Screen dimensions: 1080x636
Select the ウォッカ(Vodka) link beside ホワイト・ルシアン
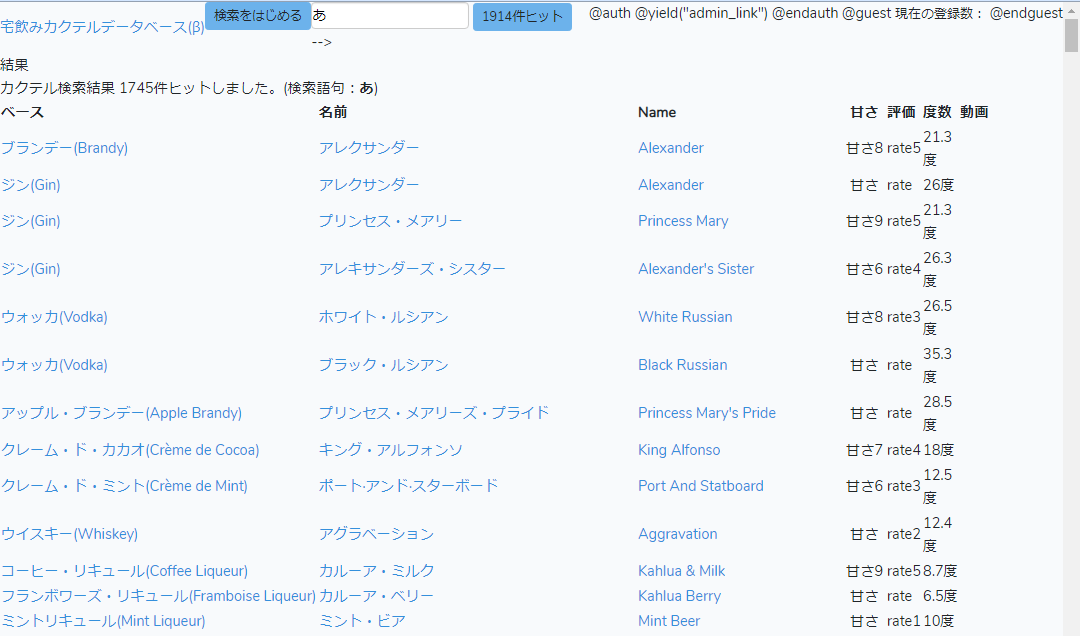[54, 317]
